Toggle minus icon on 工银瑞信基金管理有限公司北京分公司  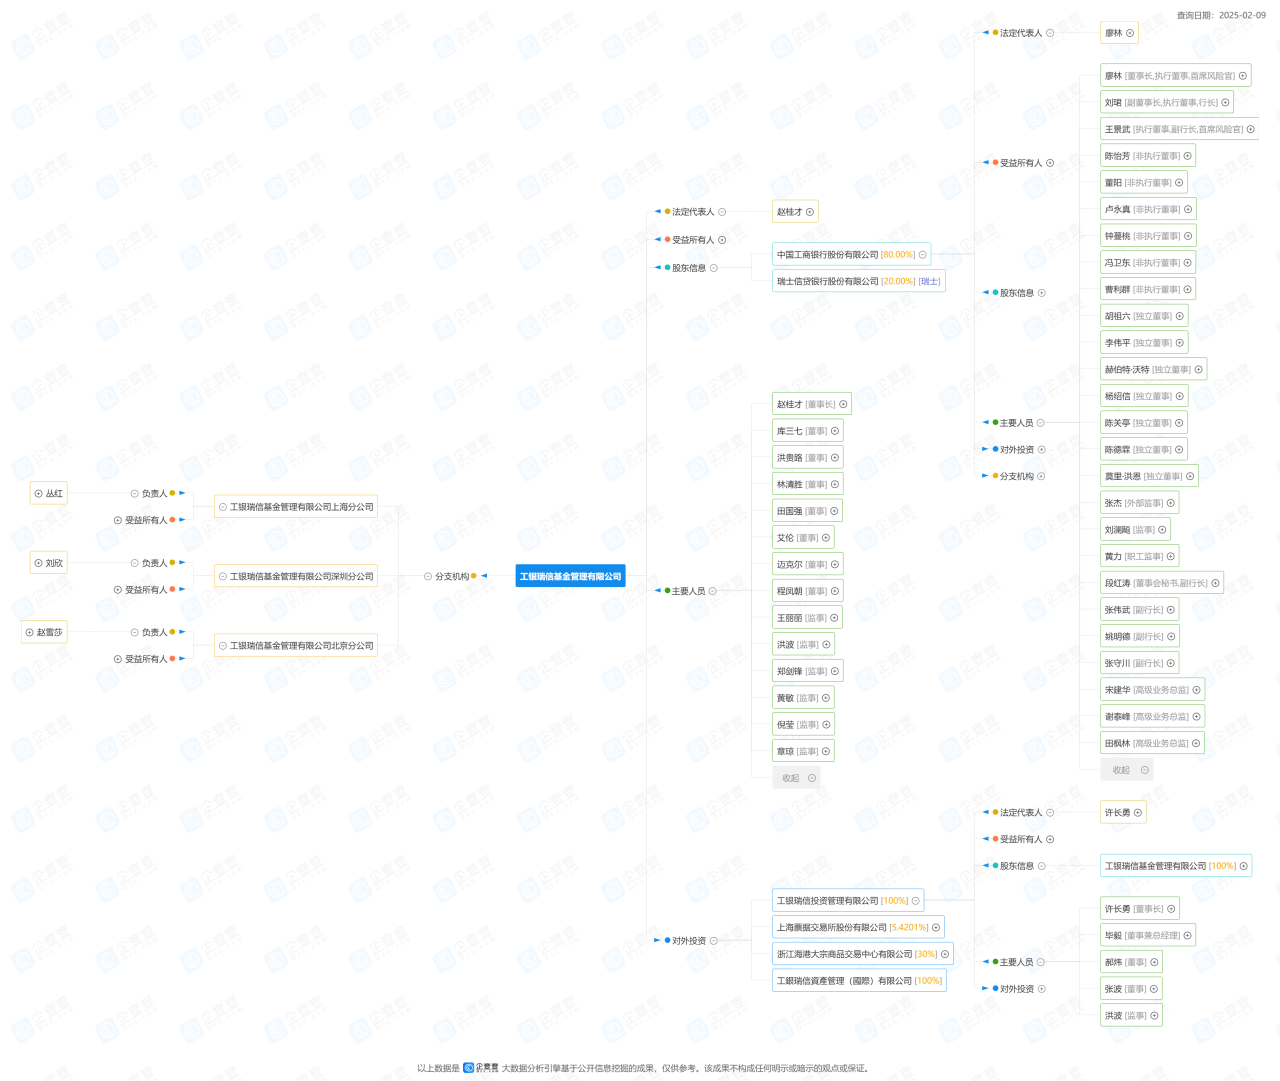[x=223, y=646]
